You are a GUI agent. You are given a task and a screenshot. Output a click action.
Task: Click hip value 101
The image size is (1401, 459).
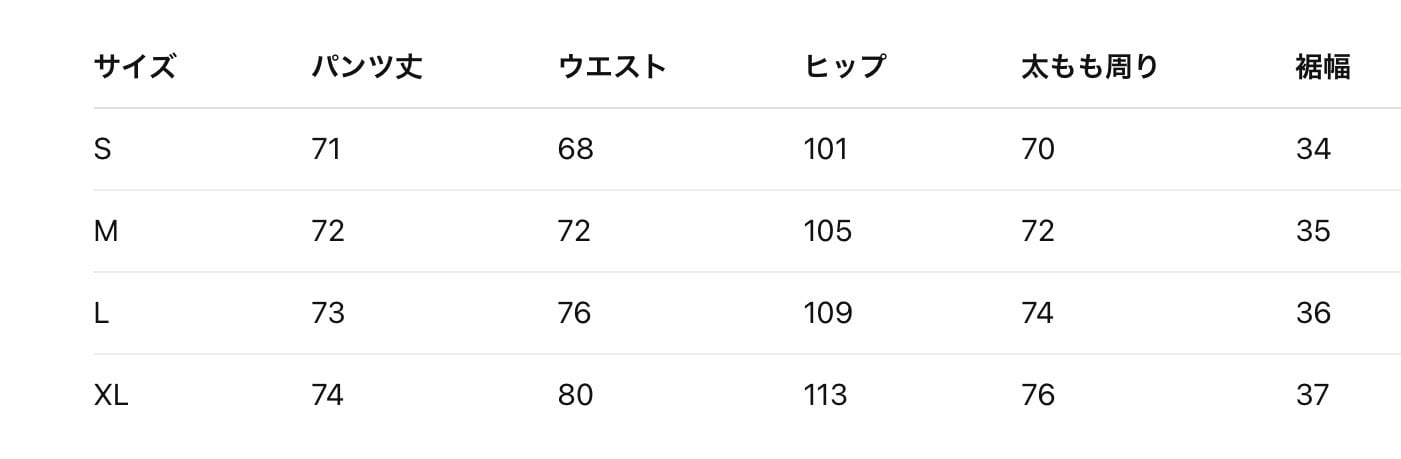[825, 149]
